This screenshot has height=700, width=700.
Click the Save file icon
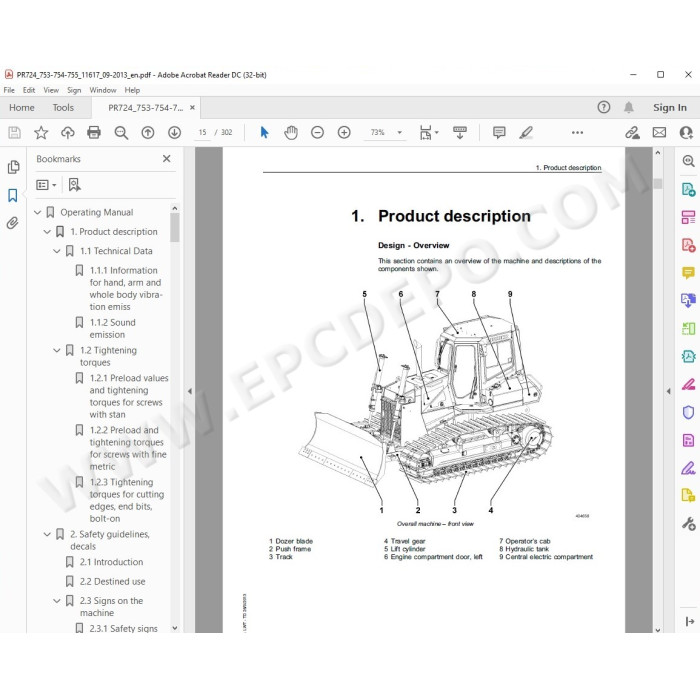(14, 133)
